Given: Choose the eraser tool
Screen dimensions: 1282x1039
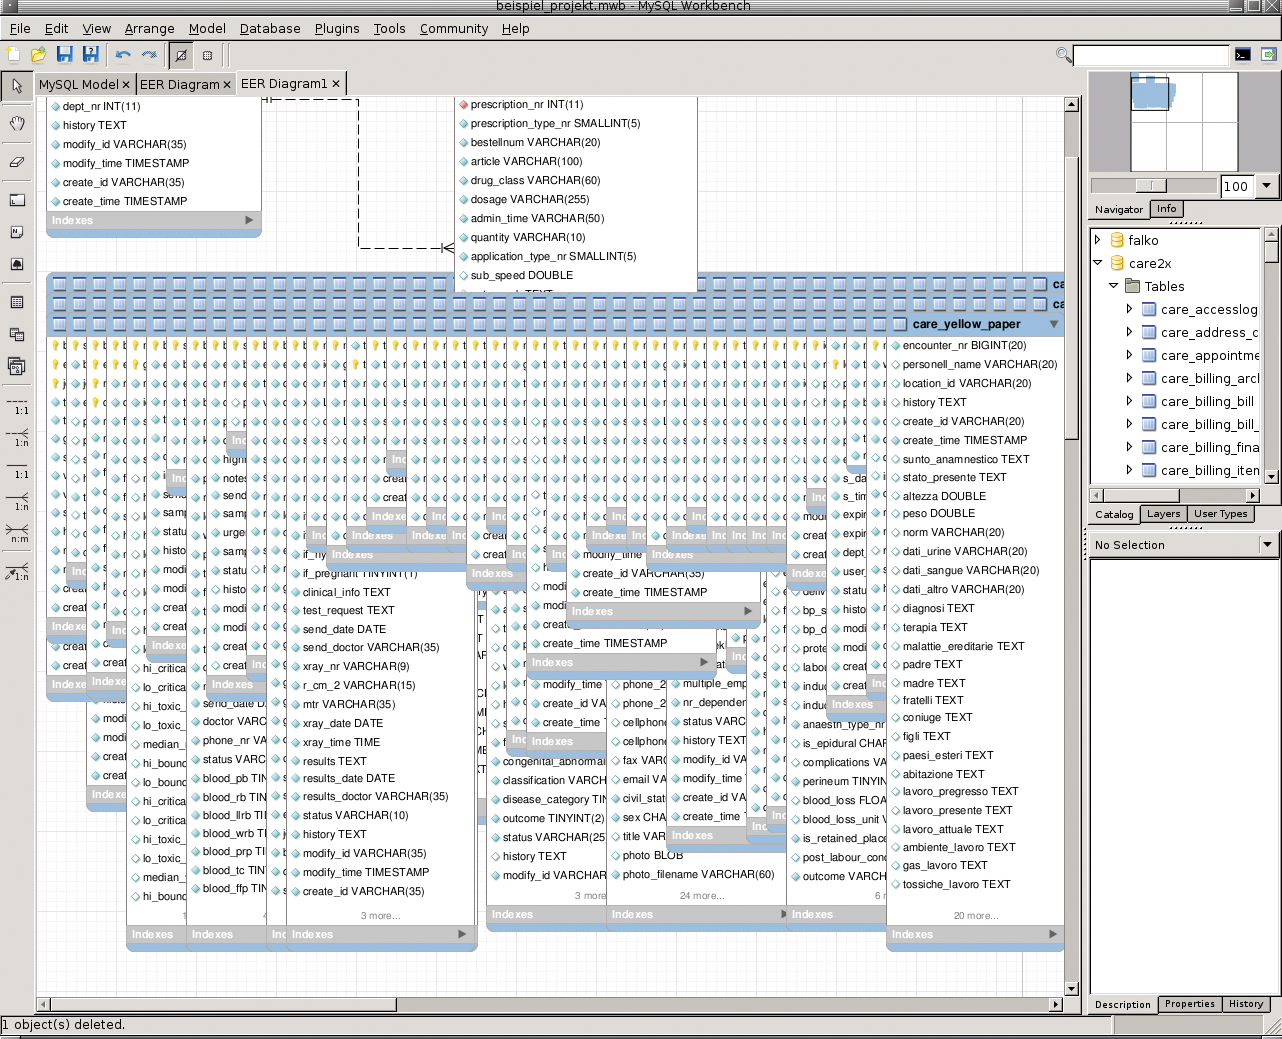Looking at the screenshot, I should tap(17, 161).
